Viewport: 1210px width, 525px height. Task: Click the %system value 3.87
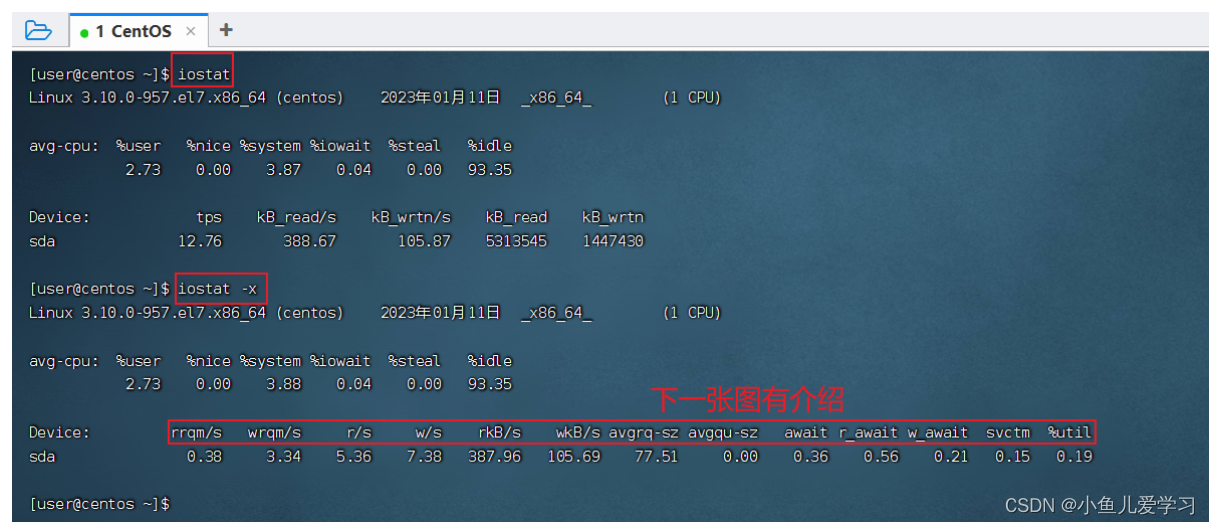point(284,170)
